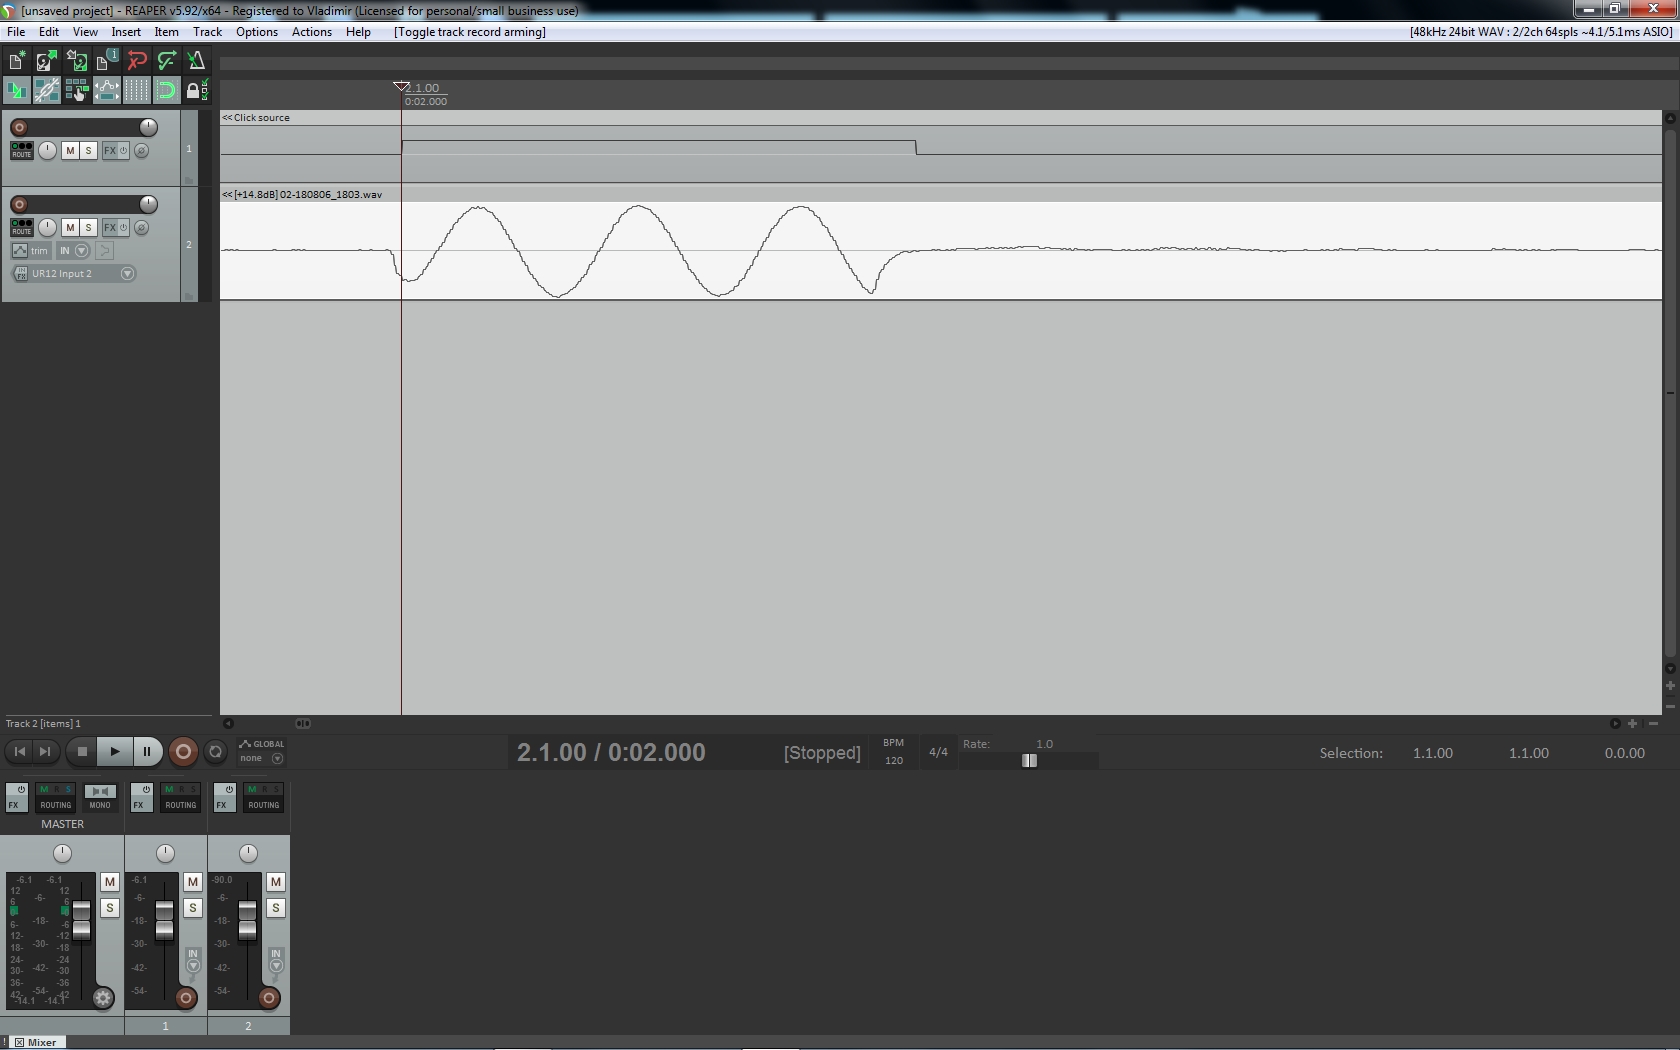Click the master volume fader
Image resolution: width=1680 pixels, height=1050 pixels.
[x=81, y=920]
